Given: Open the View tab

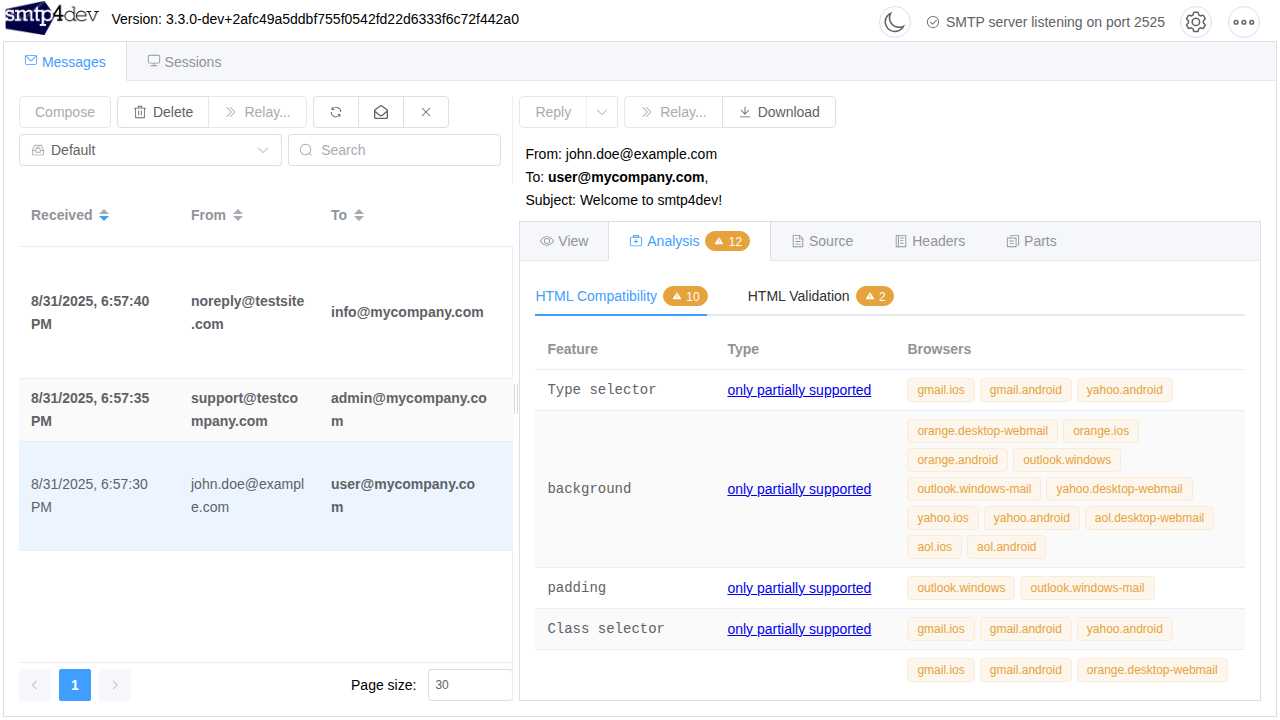Looking at the screenshot, I should pos(564,241).
